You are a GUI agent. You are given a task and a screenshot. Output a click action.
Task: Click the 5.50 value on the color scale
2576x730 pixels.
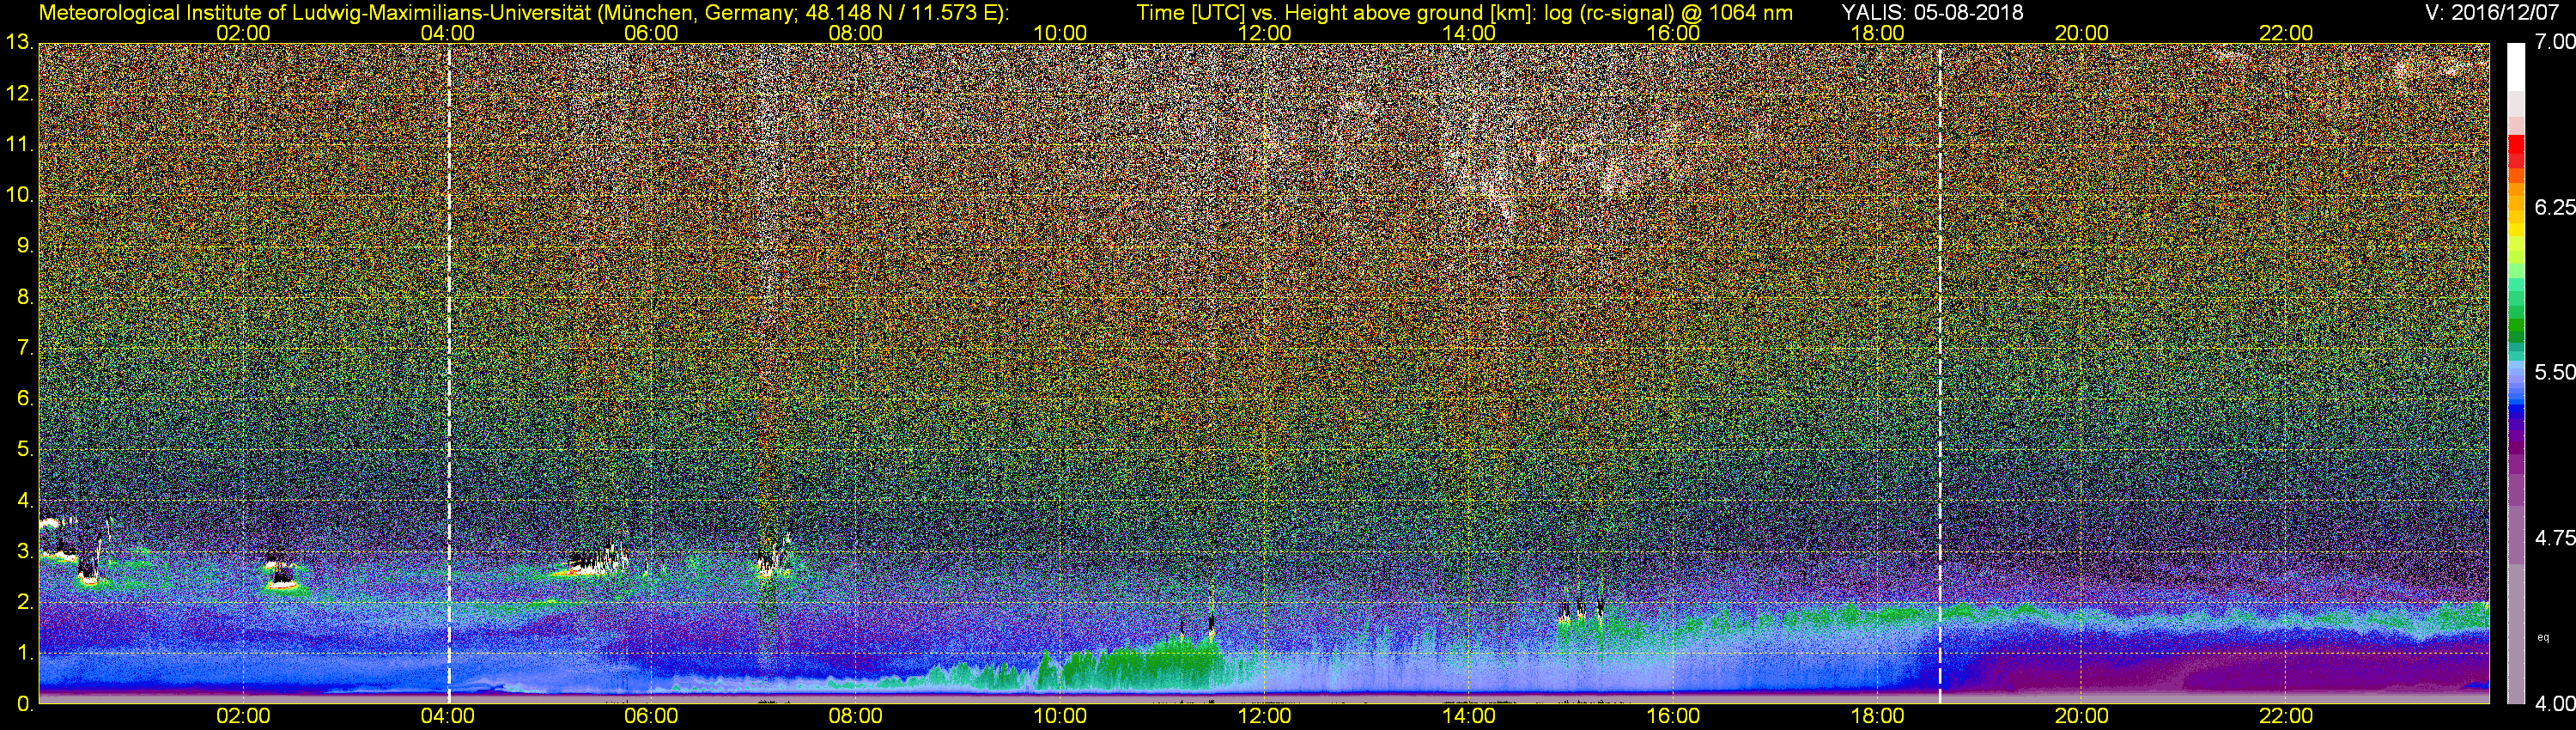pyautogui.click(x=2555, y=372)
